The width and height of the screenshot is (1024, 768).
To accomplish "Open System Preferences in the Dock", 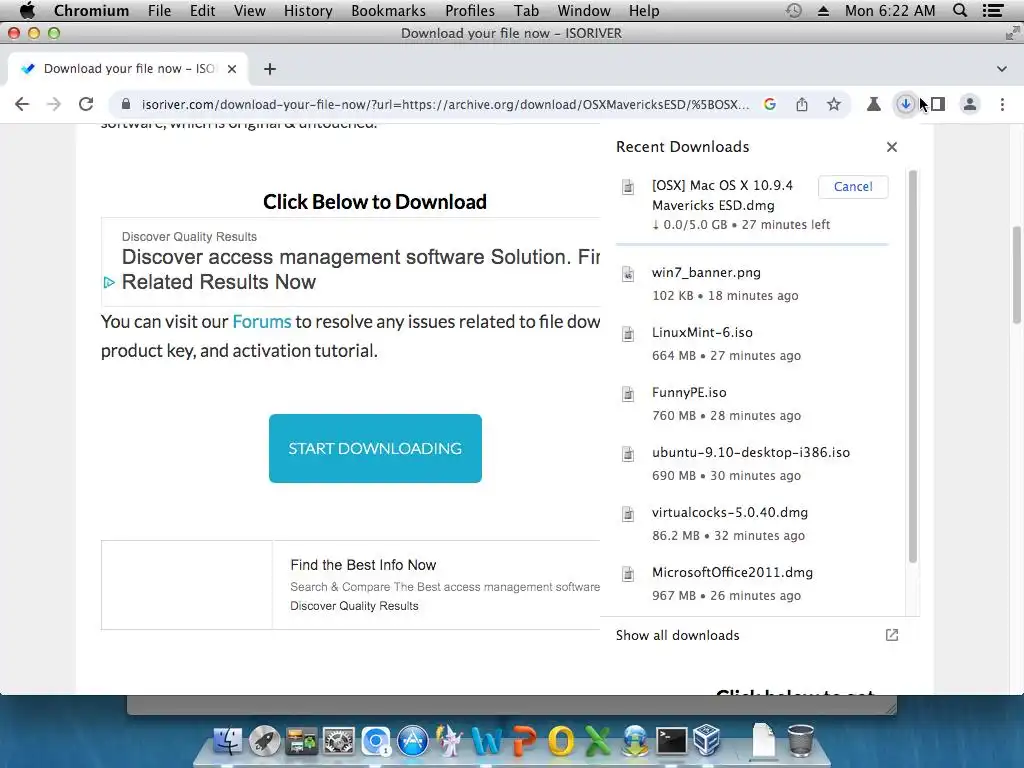I will click(339, 741).
